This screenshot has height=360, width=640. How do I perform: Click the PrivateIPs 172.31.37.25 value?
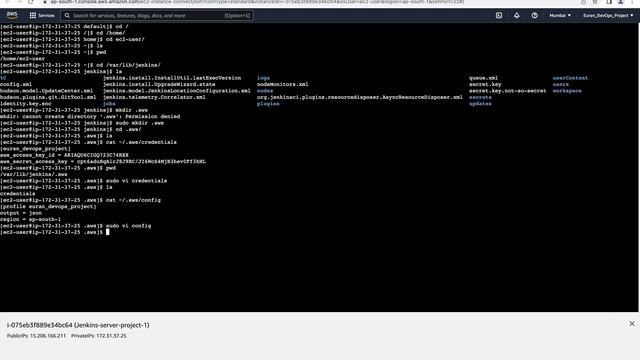tap(110, 336)
